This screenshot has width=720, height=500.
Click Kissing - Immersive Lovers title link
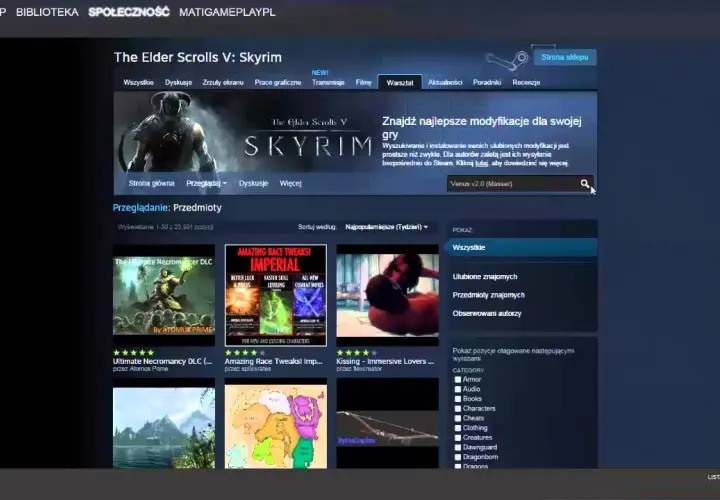(385, 361)
